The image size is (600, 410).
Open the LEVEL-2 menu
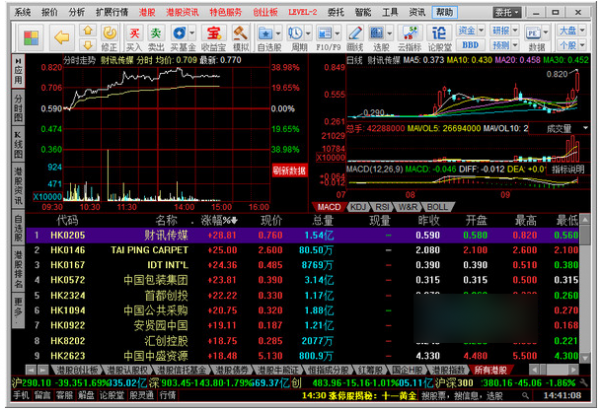coord(303,13)
